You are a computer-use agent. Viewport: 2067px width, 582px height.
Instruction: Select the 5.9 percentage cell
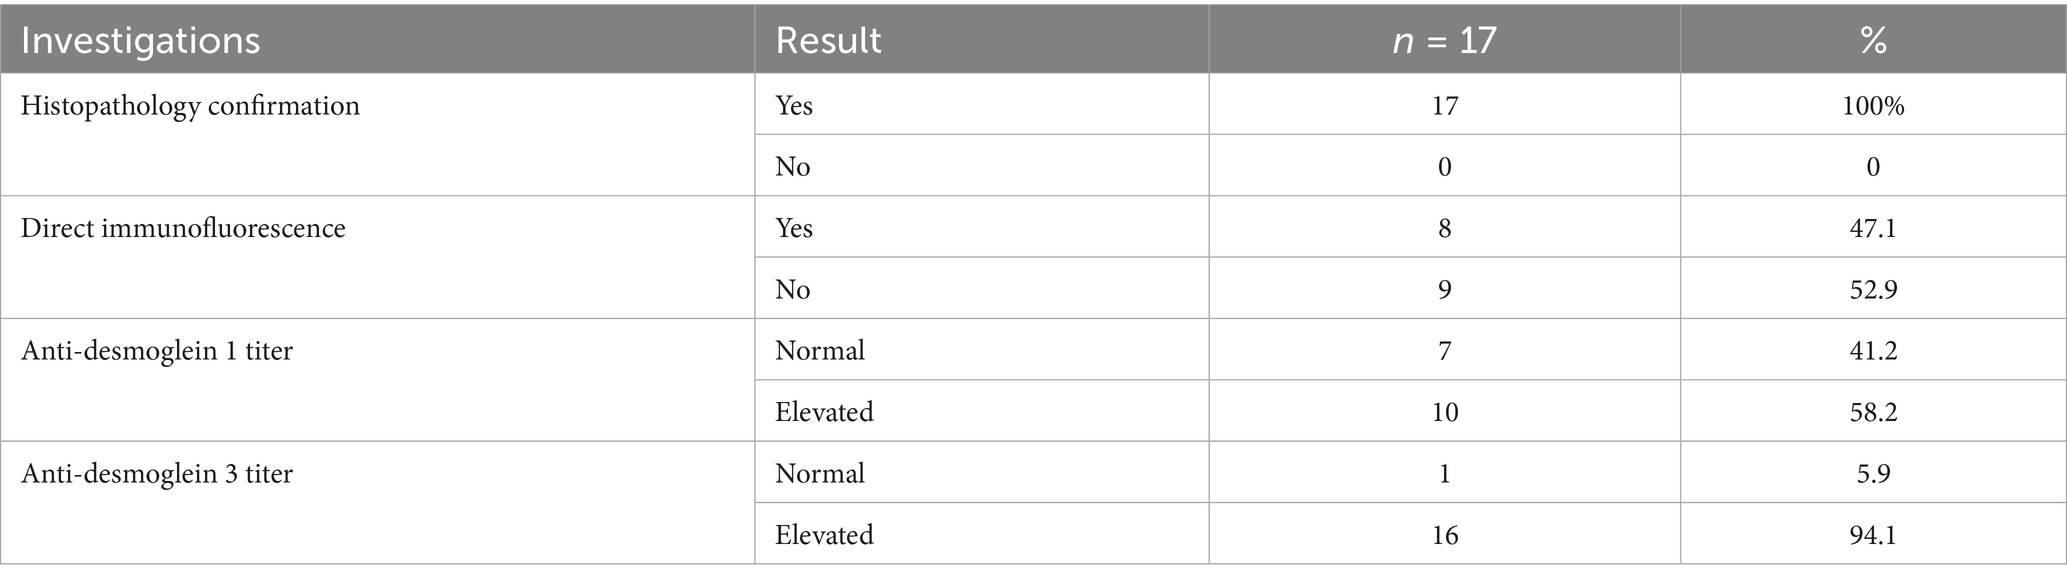pos(1873,473)
